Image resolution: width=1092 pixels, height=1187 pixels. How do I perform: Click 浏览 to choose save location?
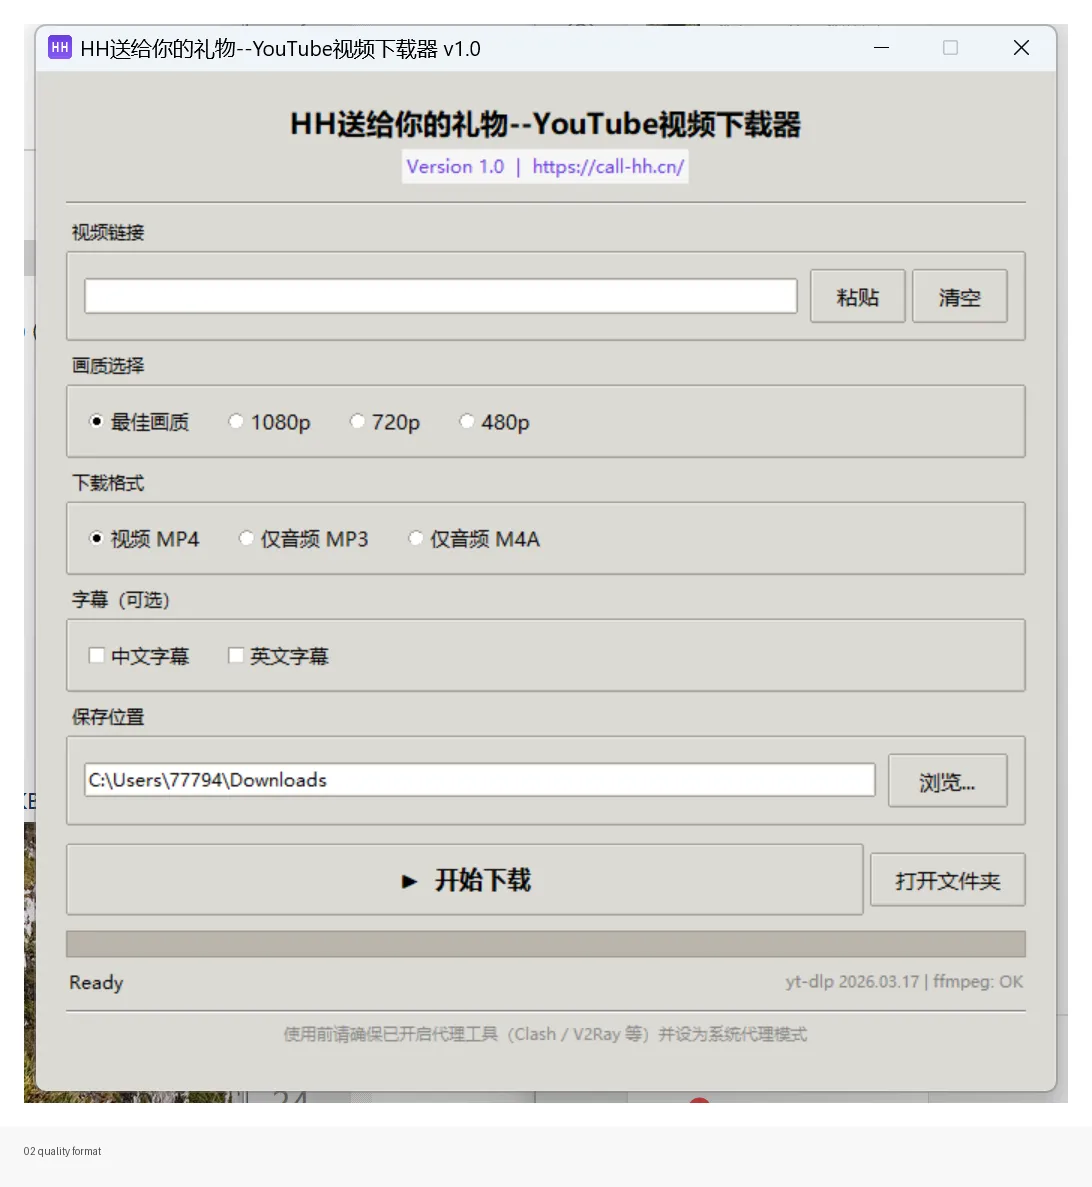click(x=947, y=781)
